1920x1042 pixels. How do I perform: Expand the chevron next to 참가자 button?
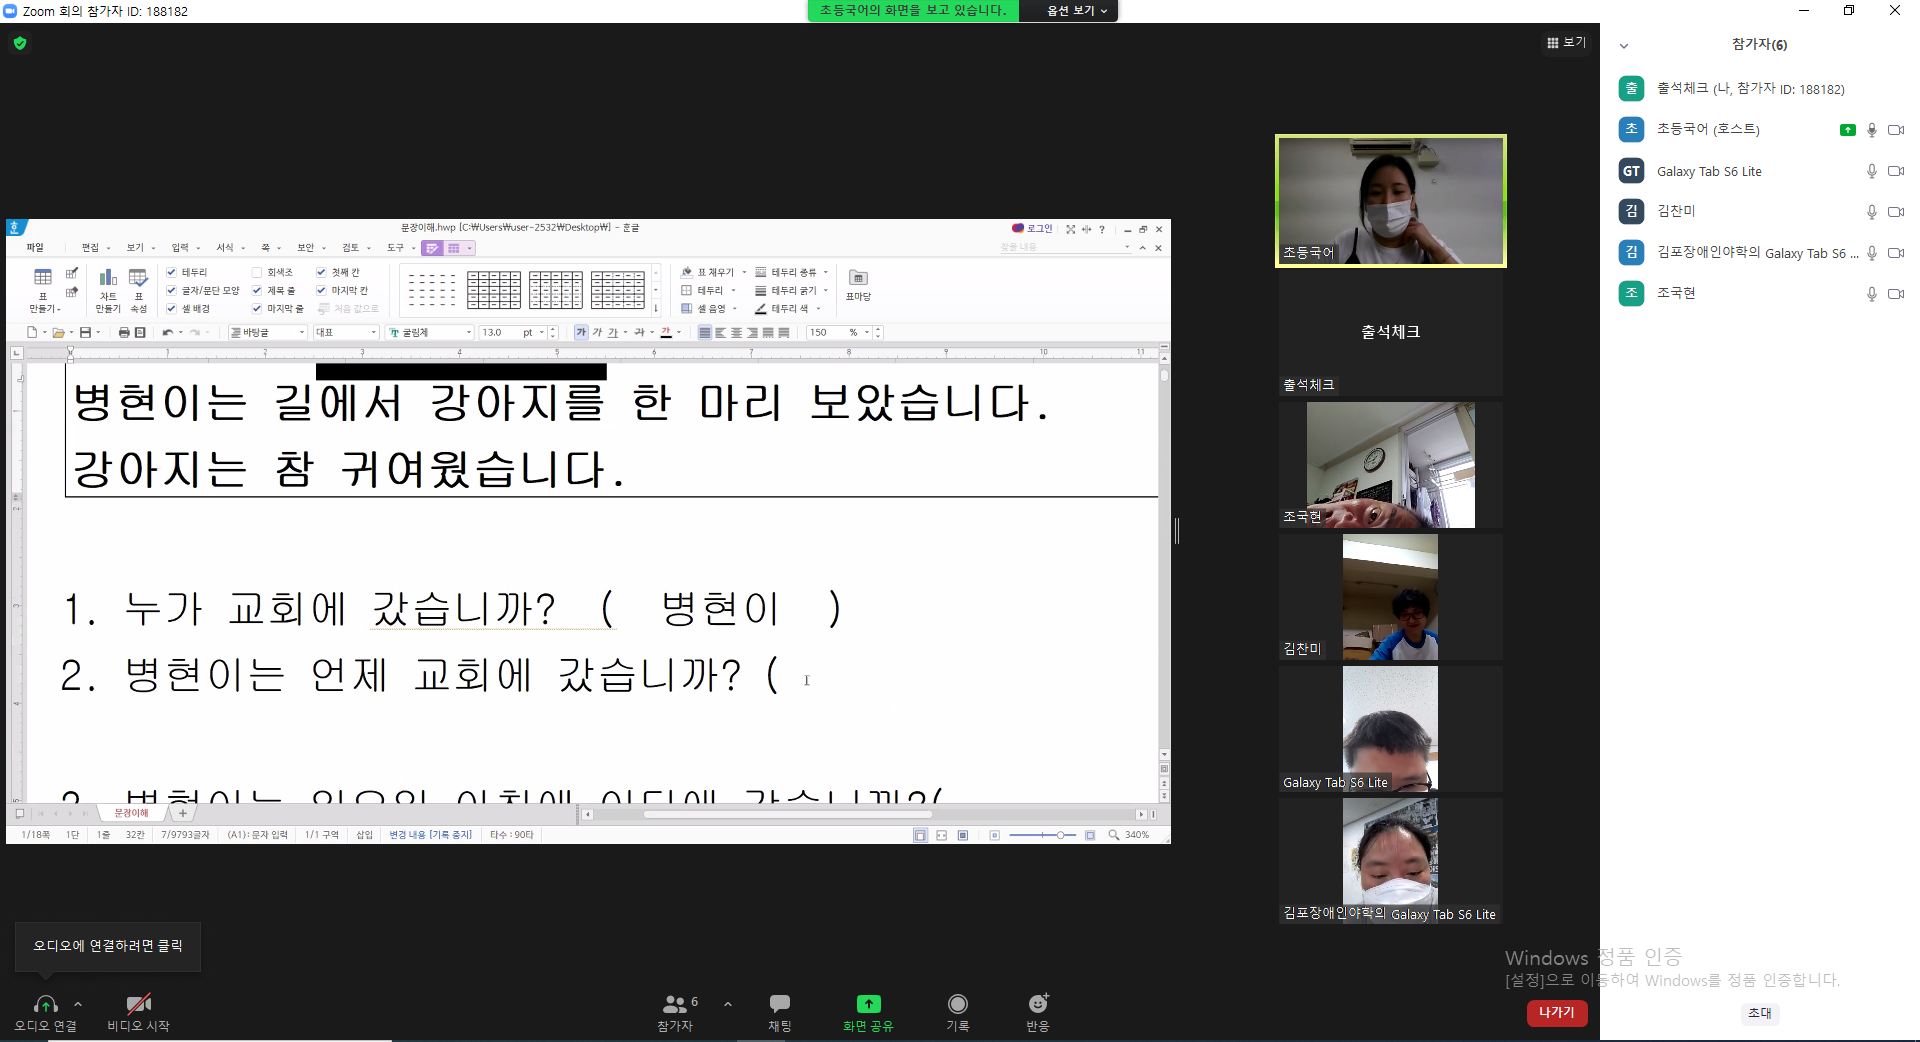[727, 1004]
